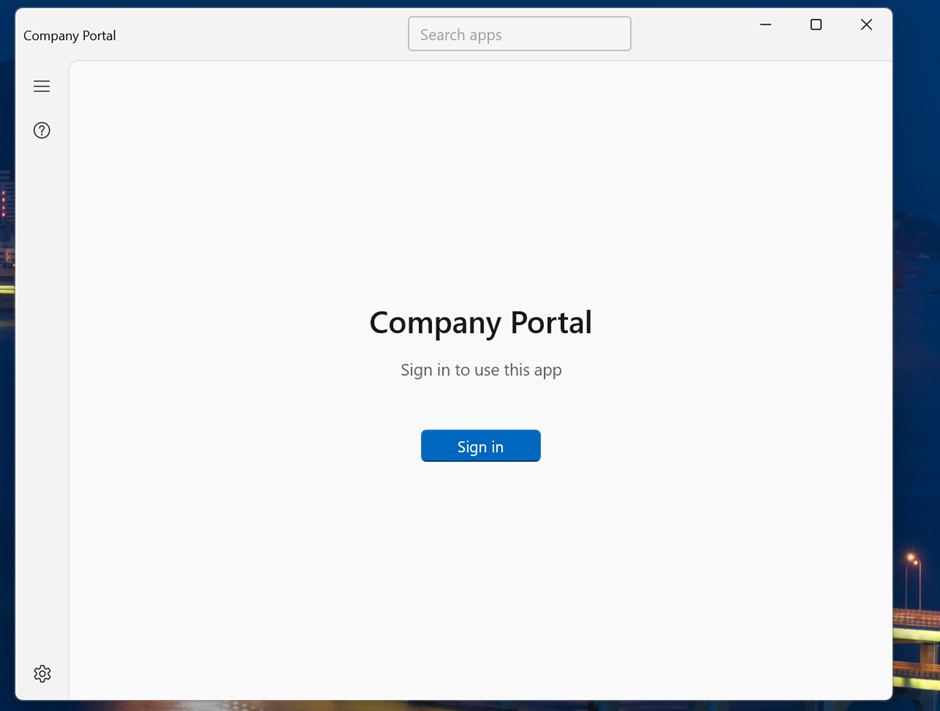Click desktop wallpaper right of the window
Image resolution: width=940 pixels, height=711 pixels.
tap(917, 300)
